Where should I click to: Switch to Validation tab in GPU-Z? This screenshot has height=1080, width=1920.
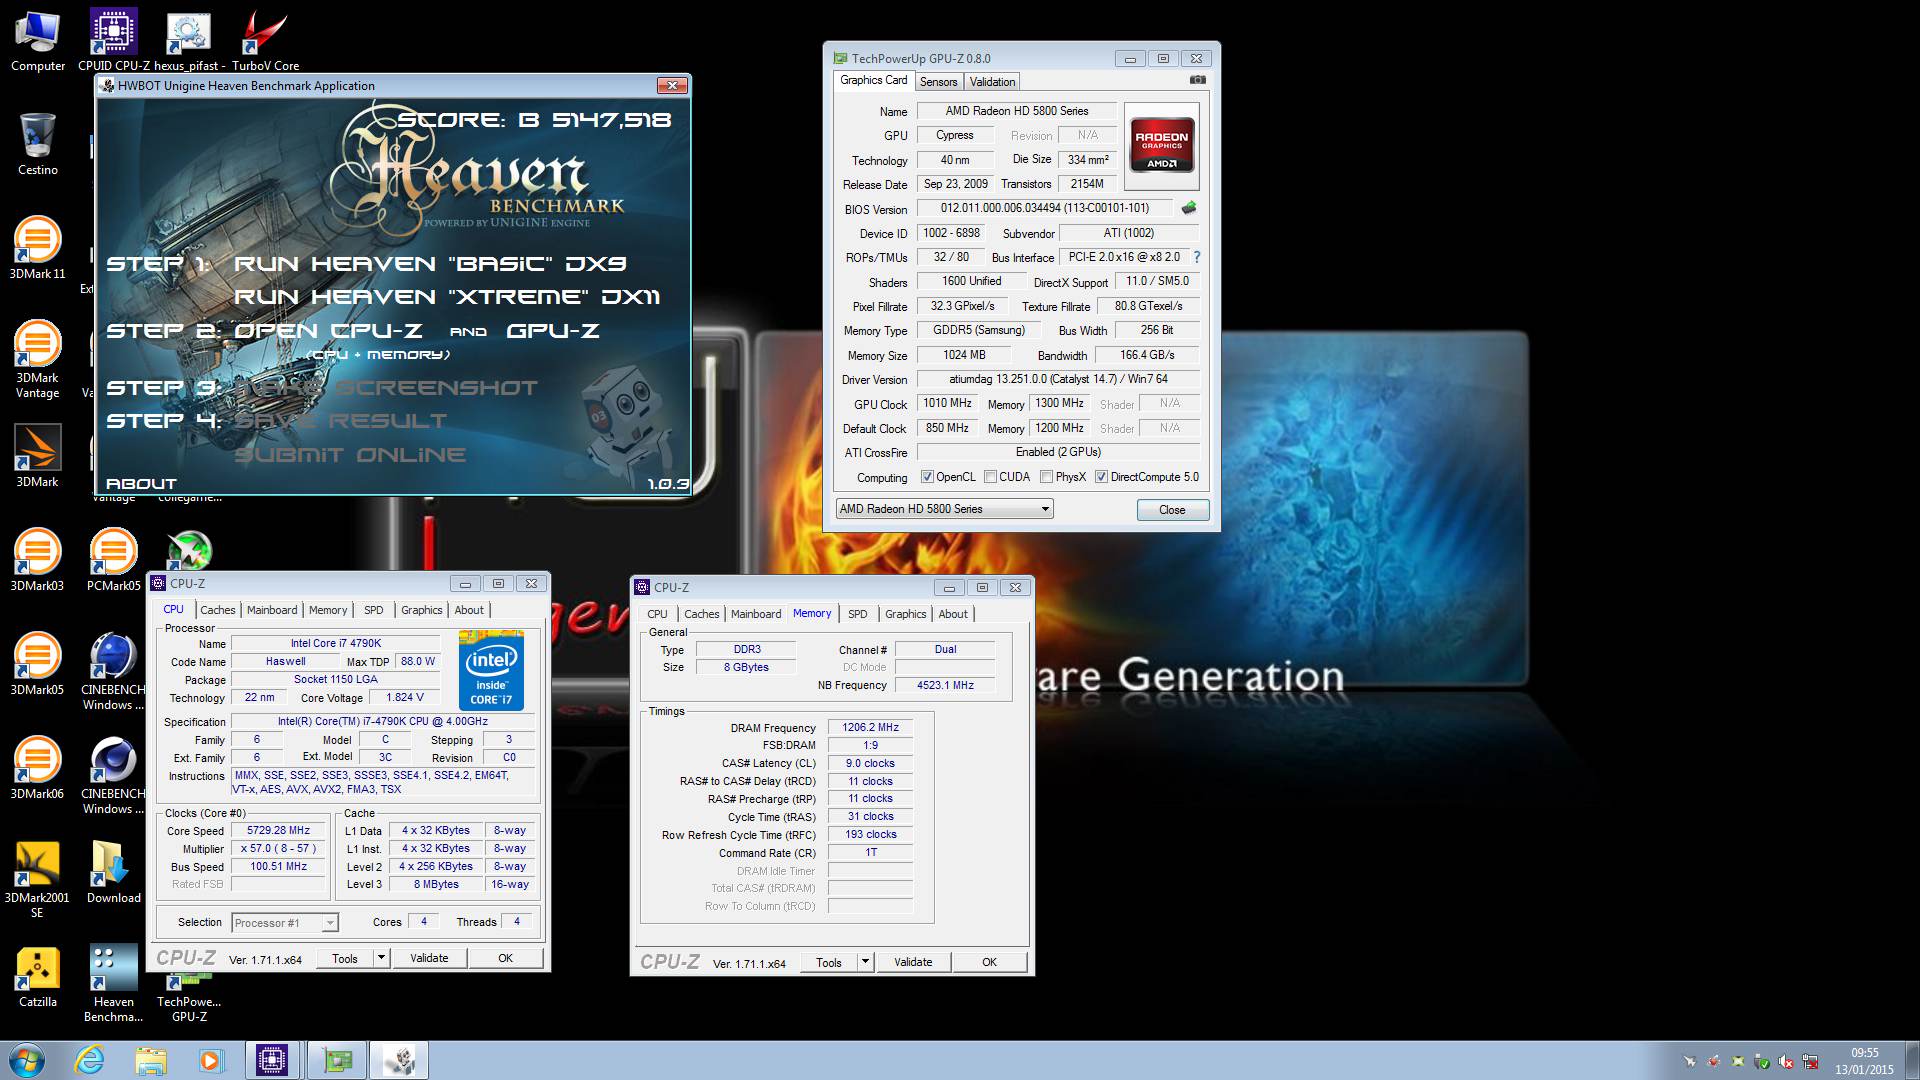point(992,82)
